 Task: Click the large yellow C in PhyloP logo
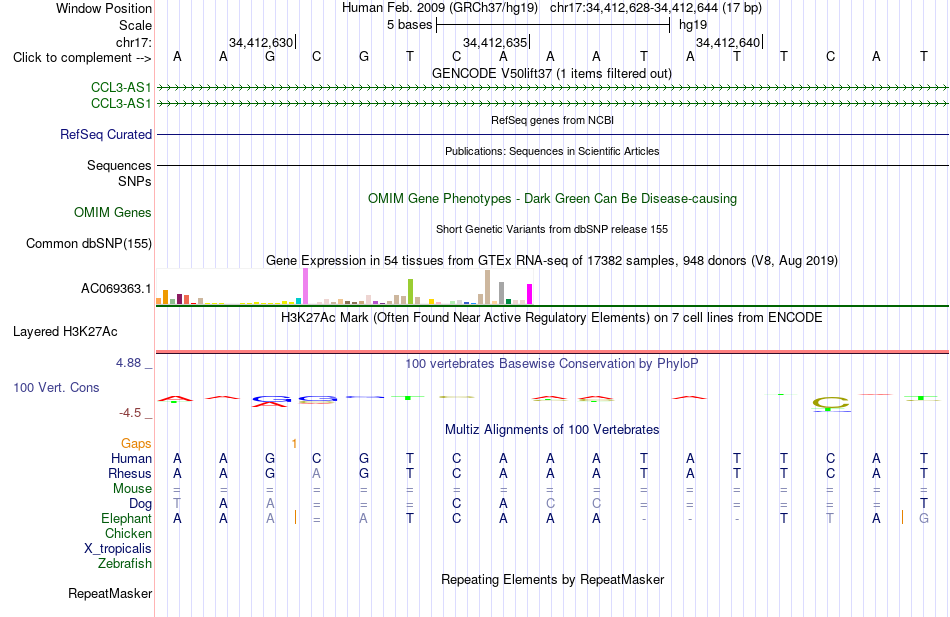coord(831,402)
